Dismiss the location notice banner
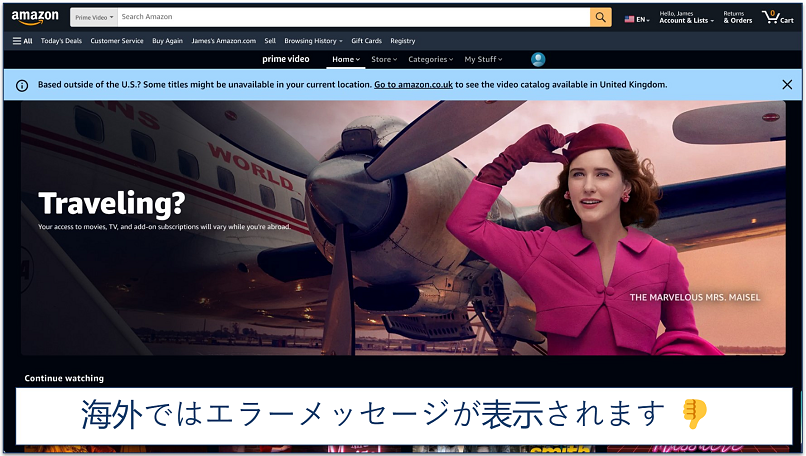The width and height of the screenshot is (806, 456). (x=787, y=85)
